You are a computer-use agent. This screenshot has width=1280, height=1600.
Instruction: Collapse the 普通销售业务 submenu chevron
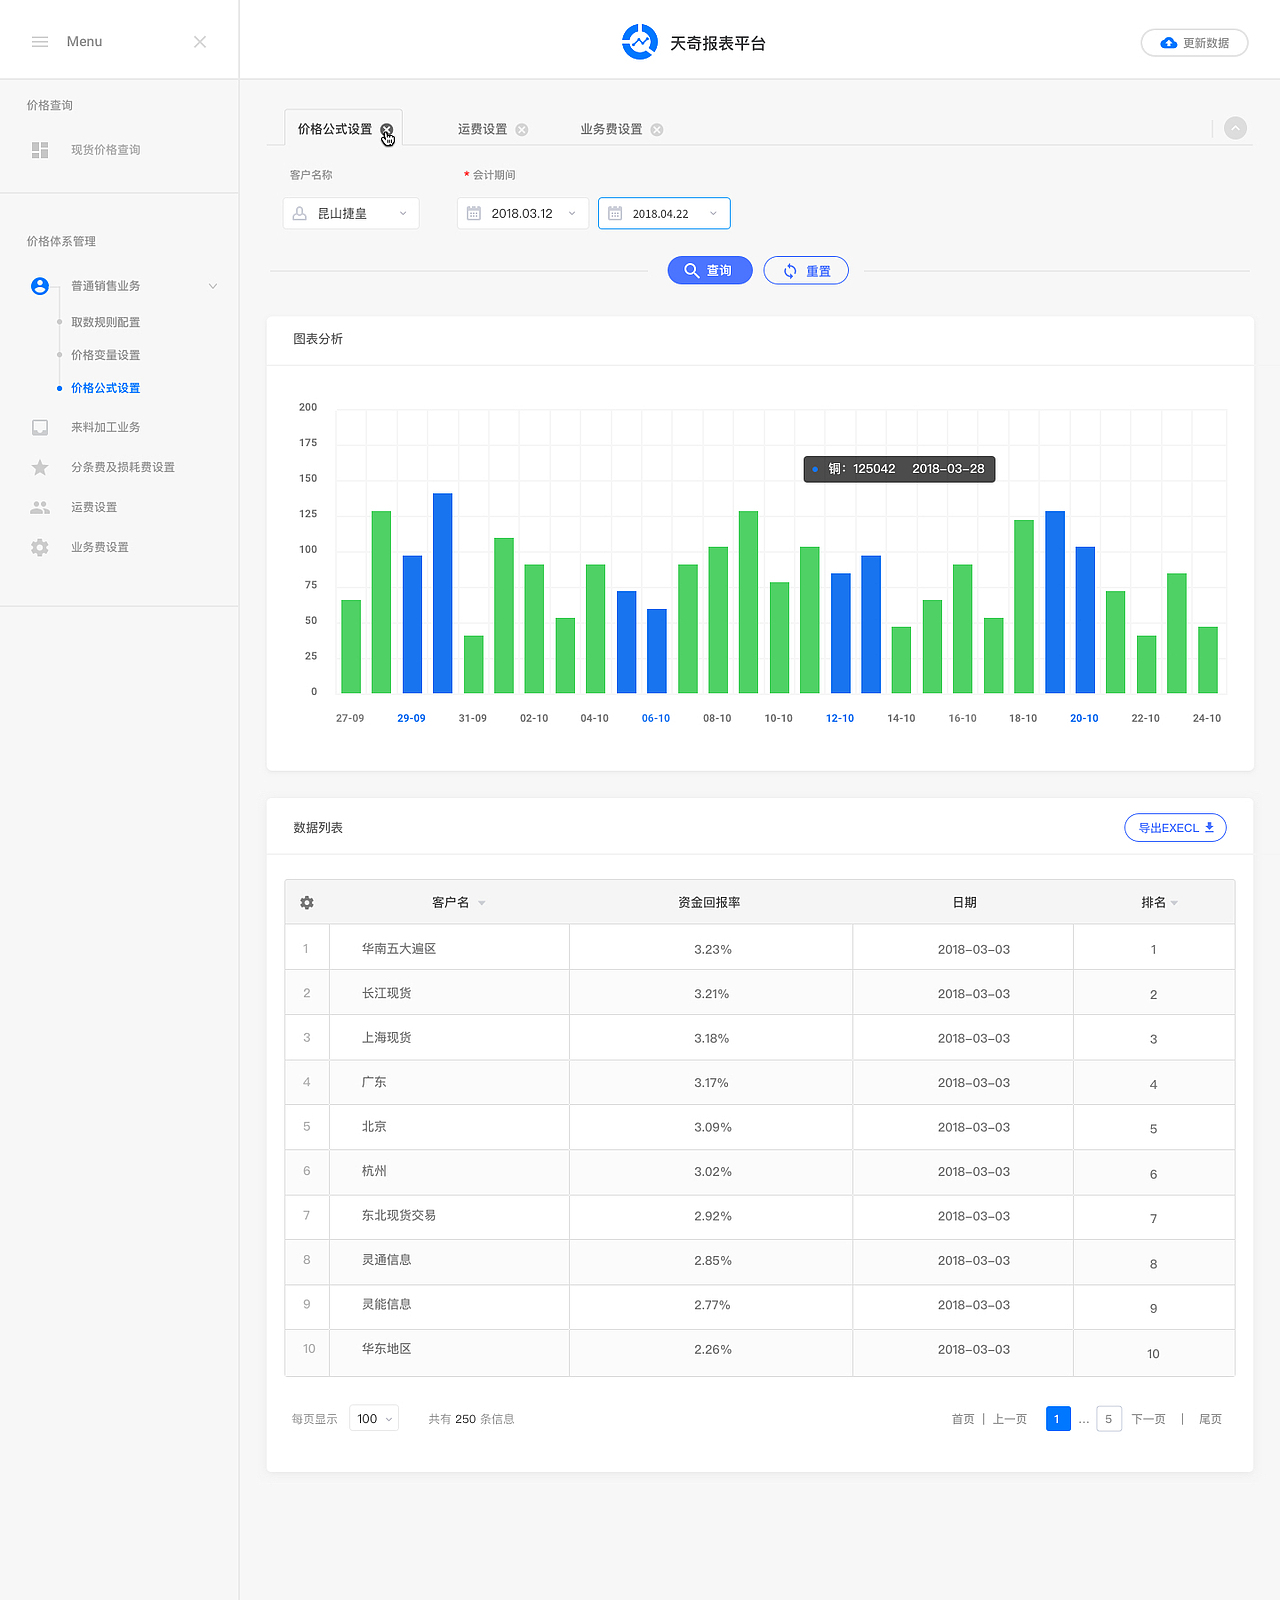213,286
